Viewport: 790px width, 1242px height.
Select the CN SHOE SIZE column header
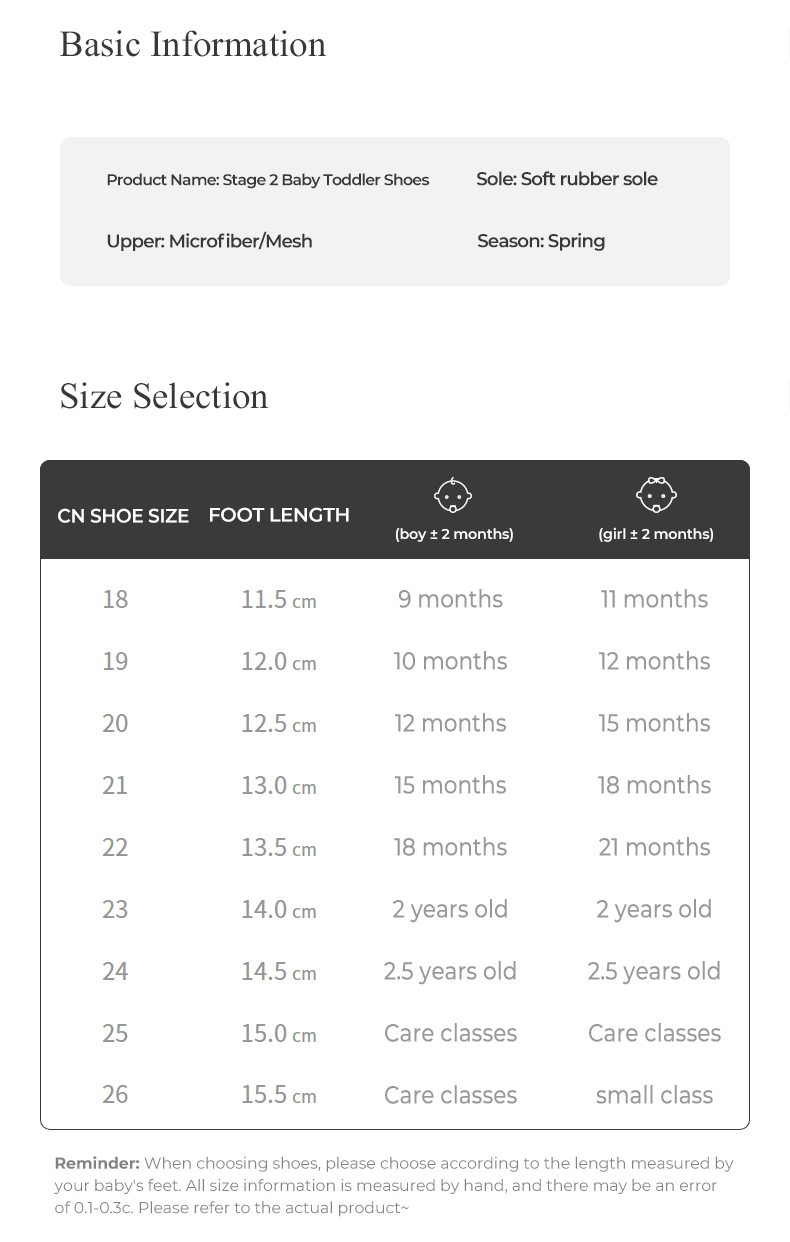click(x=123, y=516)
